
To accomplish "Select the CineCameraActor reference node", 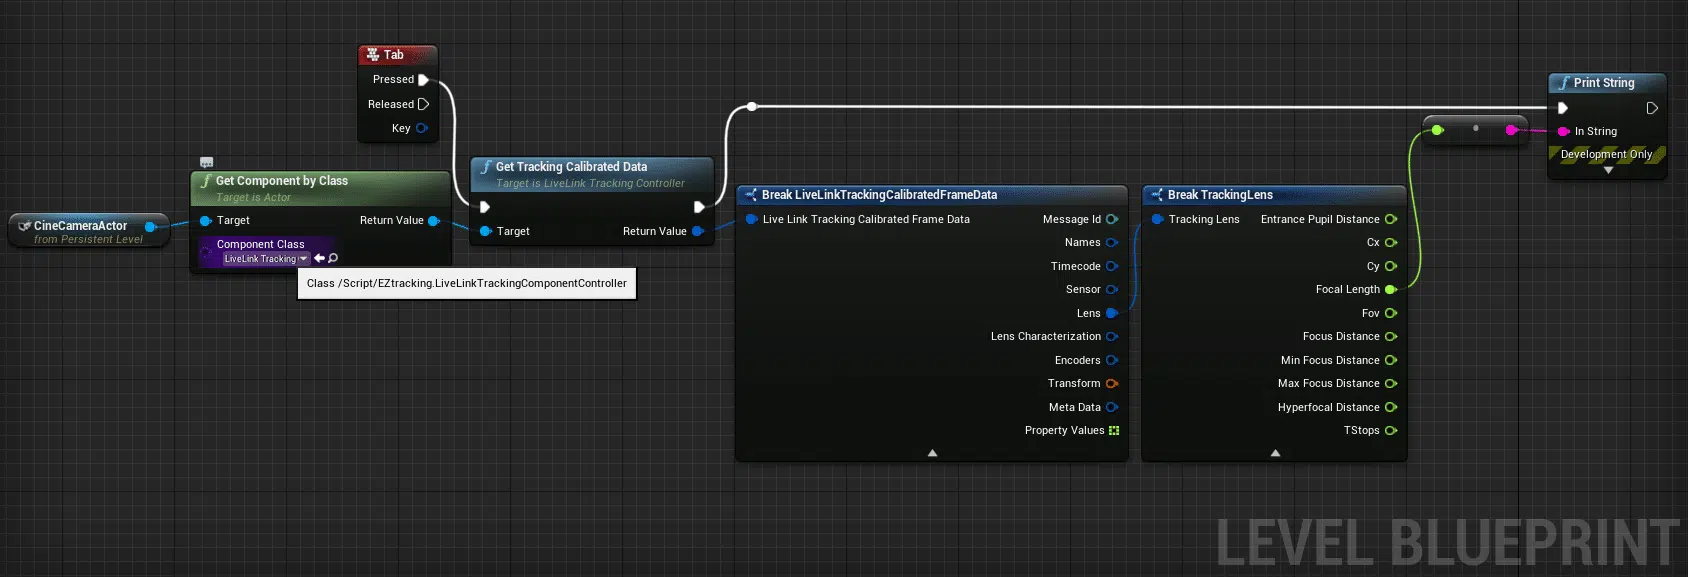I will pyautogui.click(x=80, y=226).
